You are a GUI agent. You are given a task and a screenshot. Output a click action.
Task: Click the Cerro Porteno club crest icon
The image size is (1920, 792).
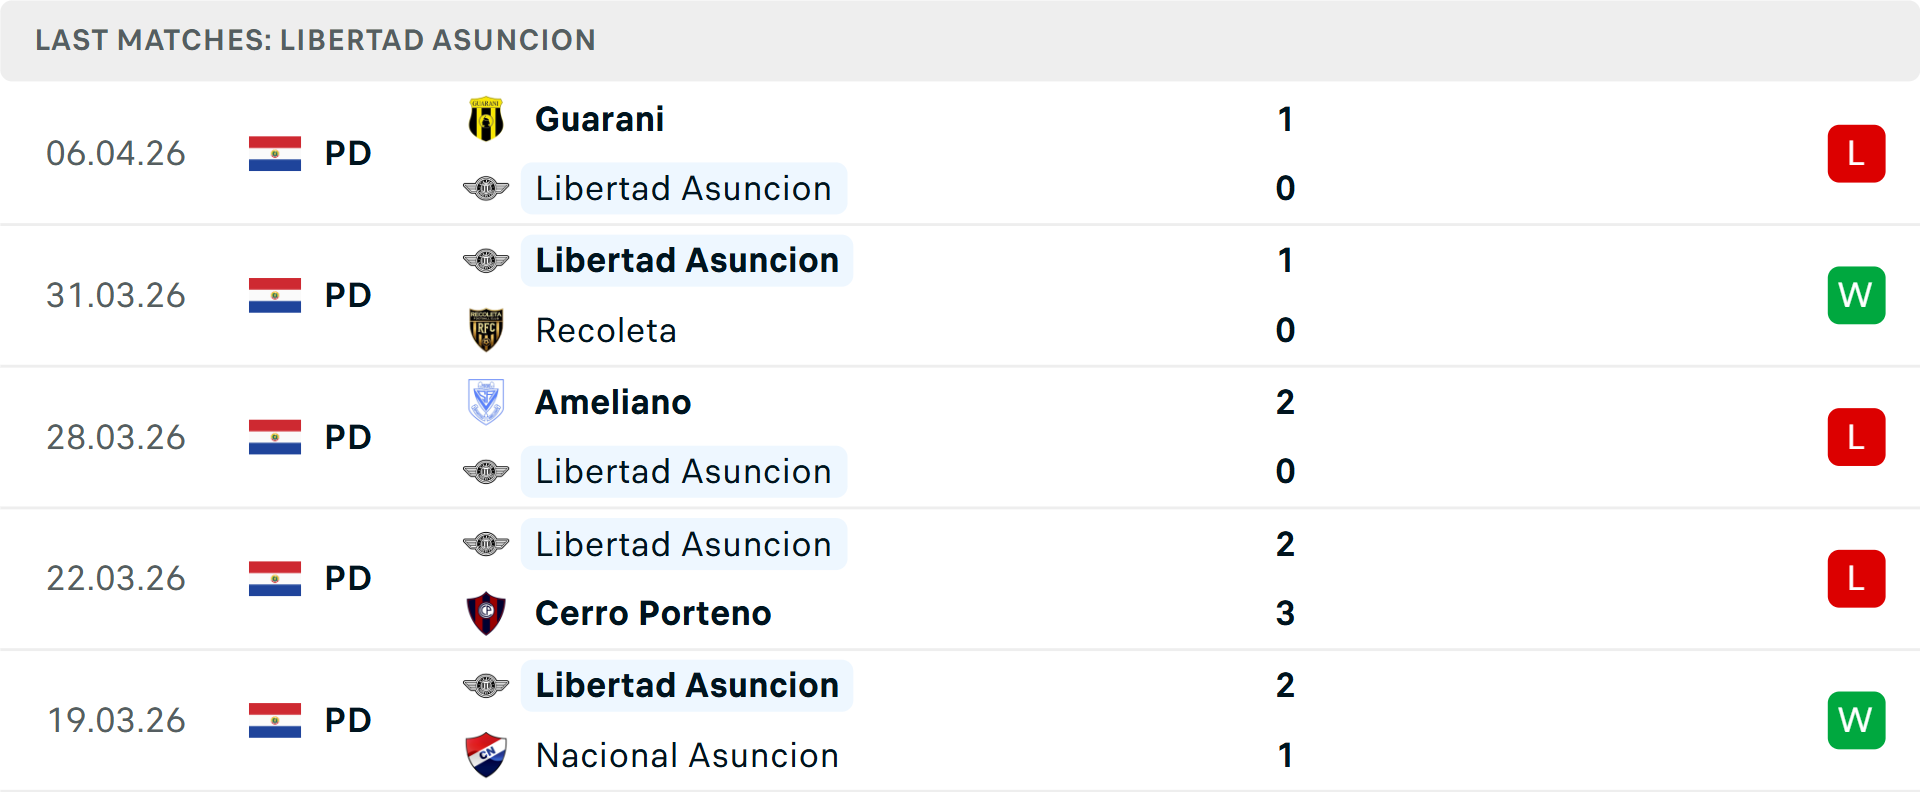pyautogui.click(x=486, y=613)
